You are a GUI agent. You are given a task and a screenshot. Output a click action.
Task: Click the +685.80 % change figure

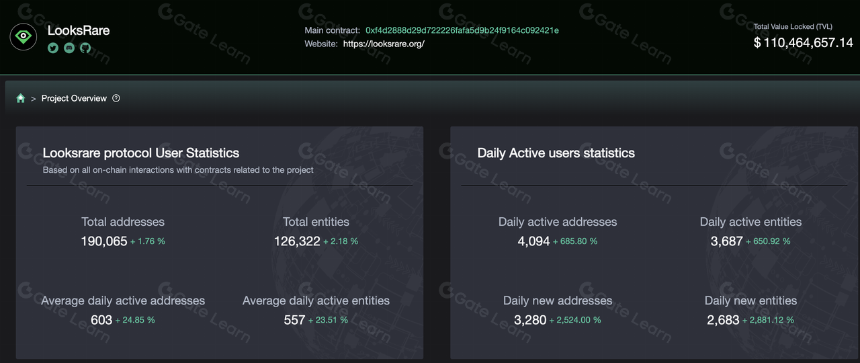tap(575, 241)
